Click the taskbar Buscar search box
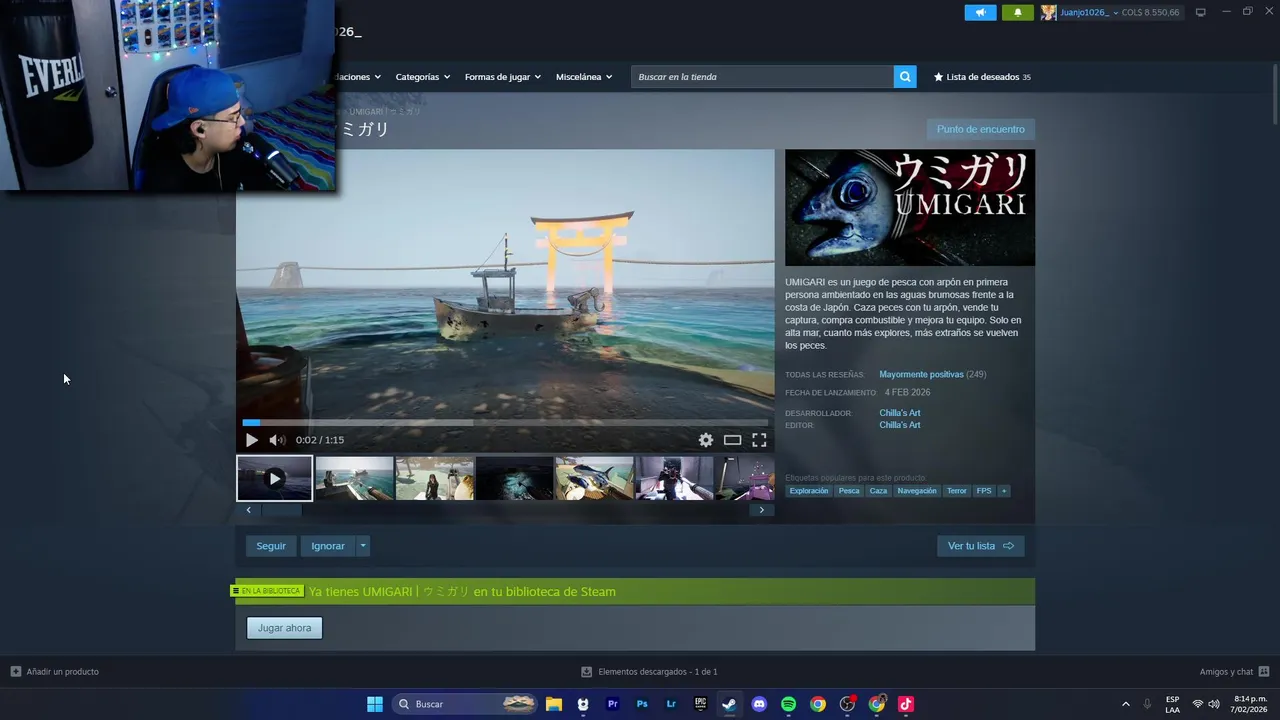Screen dimensions: 1280x720 466,704
